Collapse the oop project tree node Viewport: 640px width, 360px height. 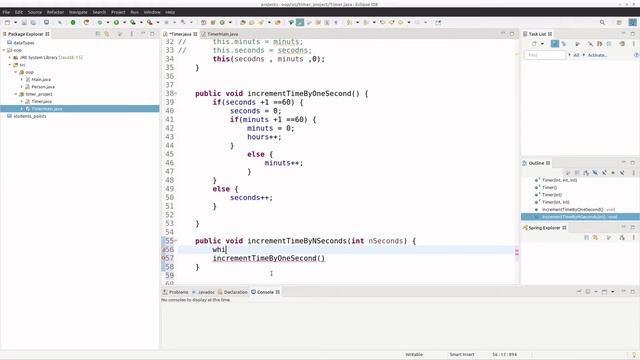pos(4,50)
